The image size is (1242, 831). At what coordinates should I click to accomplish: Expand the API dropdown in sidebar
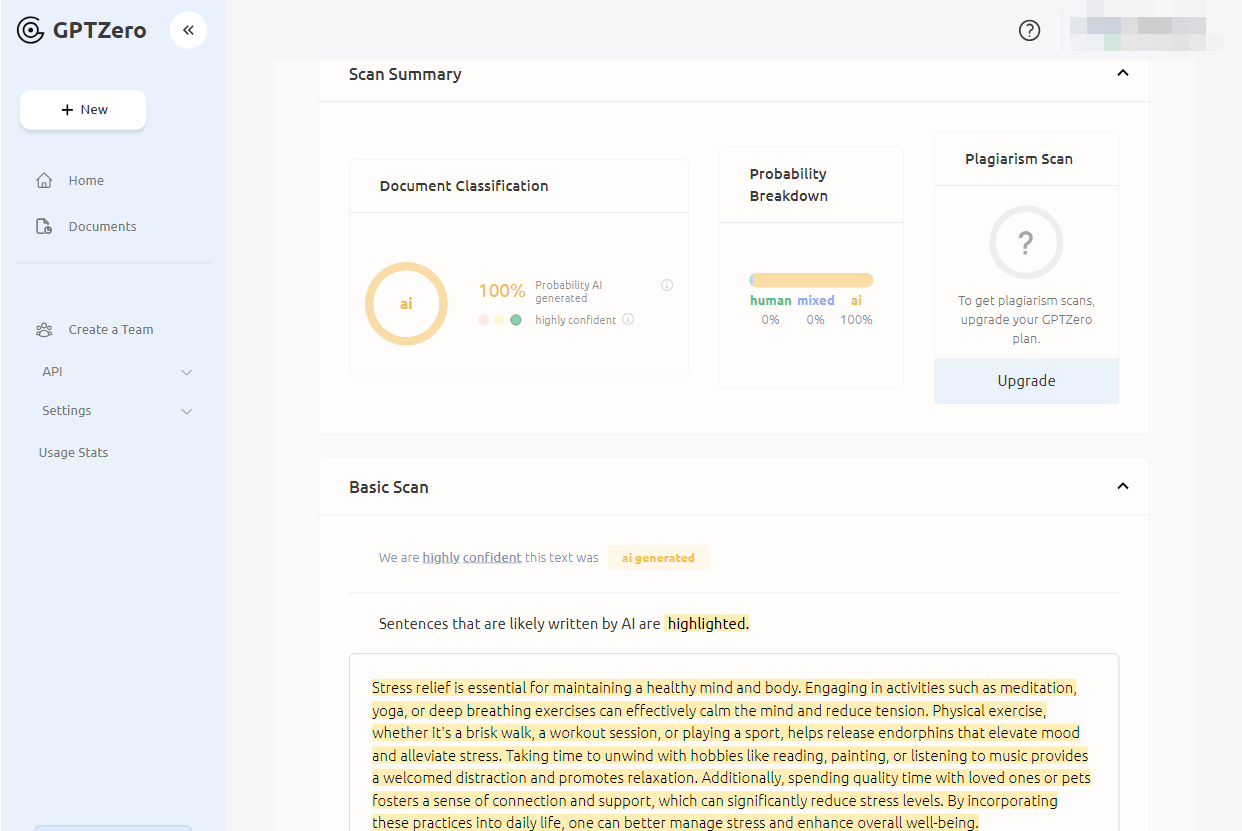pyautogui.click(x=186, y=372)
